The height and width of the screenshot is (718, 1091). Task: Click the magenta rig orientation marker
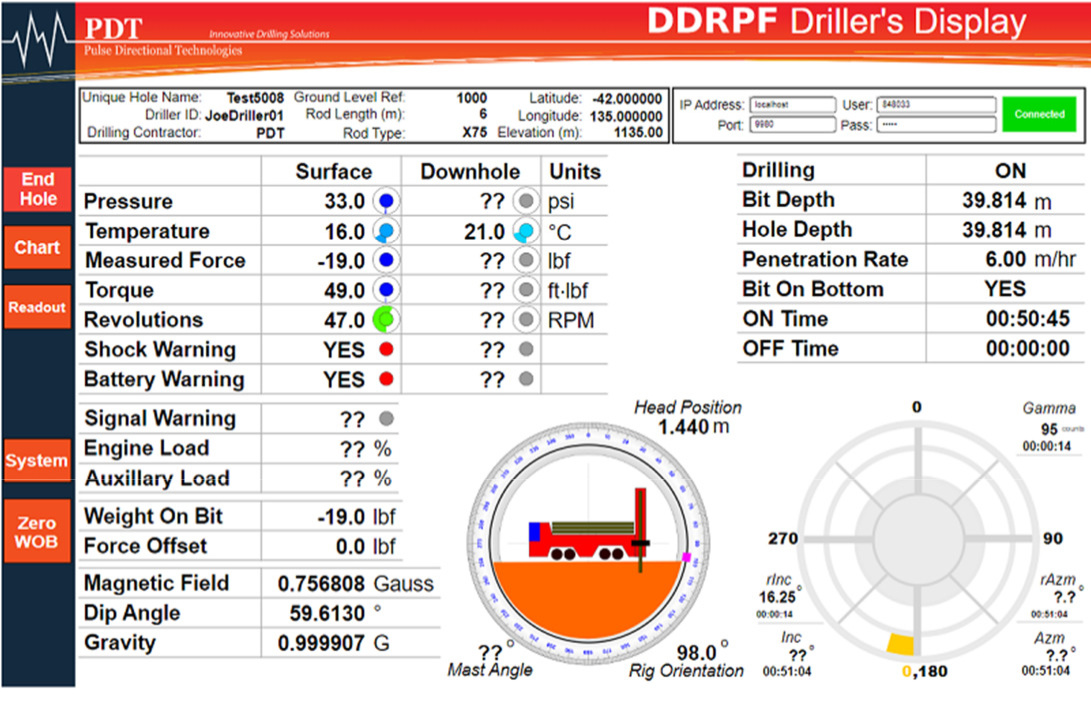[x=687, y=557]
